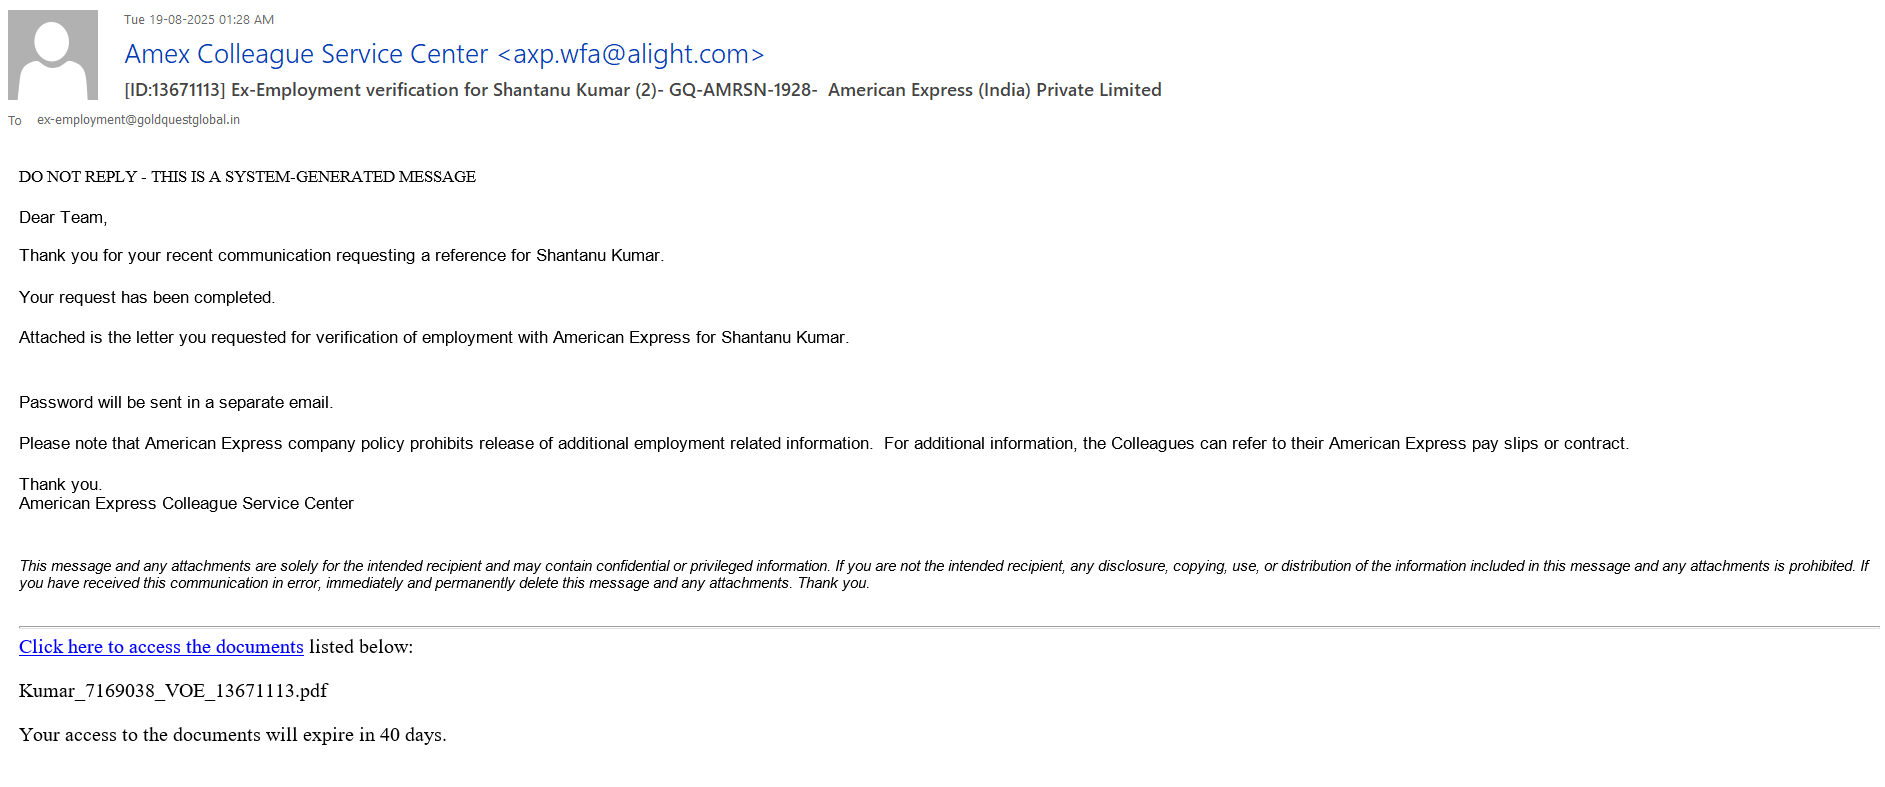Image resolution: width=1885 pixels, height=787 pixels.
Task: Click the horizontal divider above the documents link
Action: click(948, 627)
